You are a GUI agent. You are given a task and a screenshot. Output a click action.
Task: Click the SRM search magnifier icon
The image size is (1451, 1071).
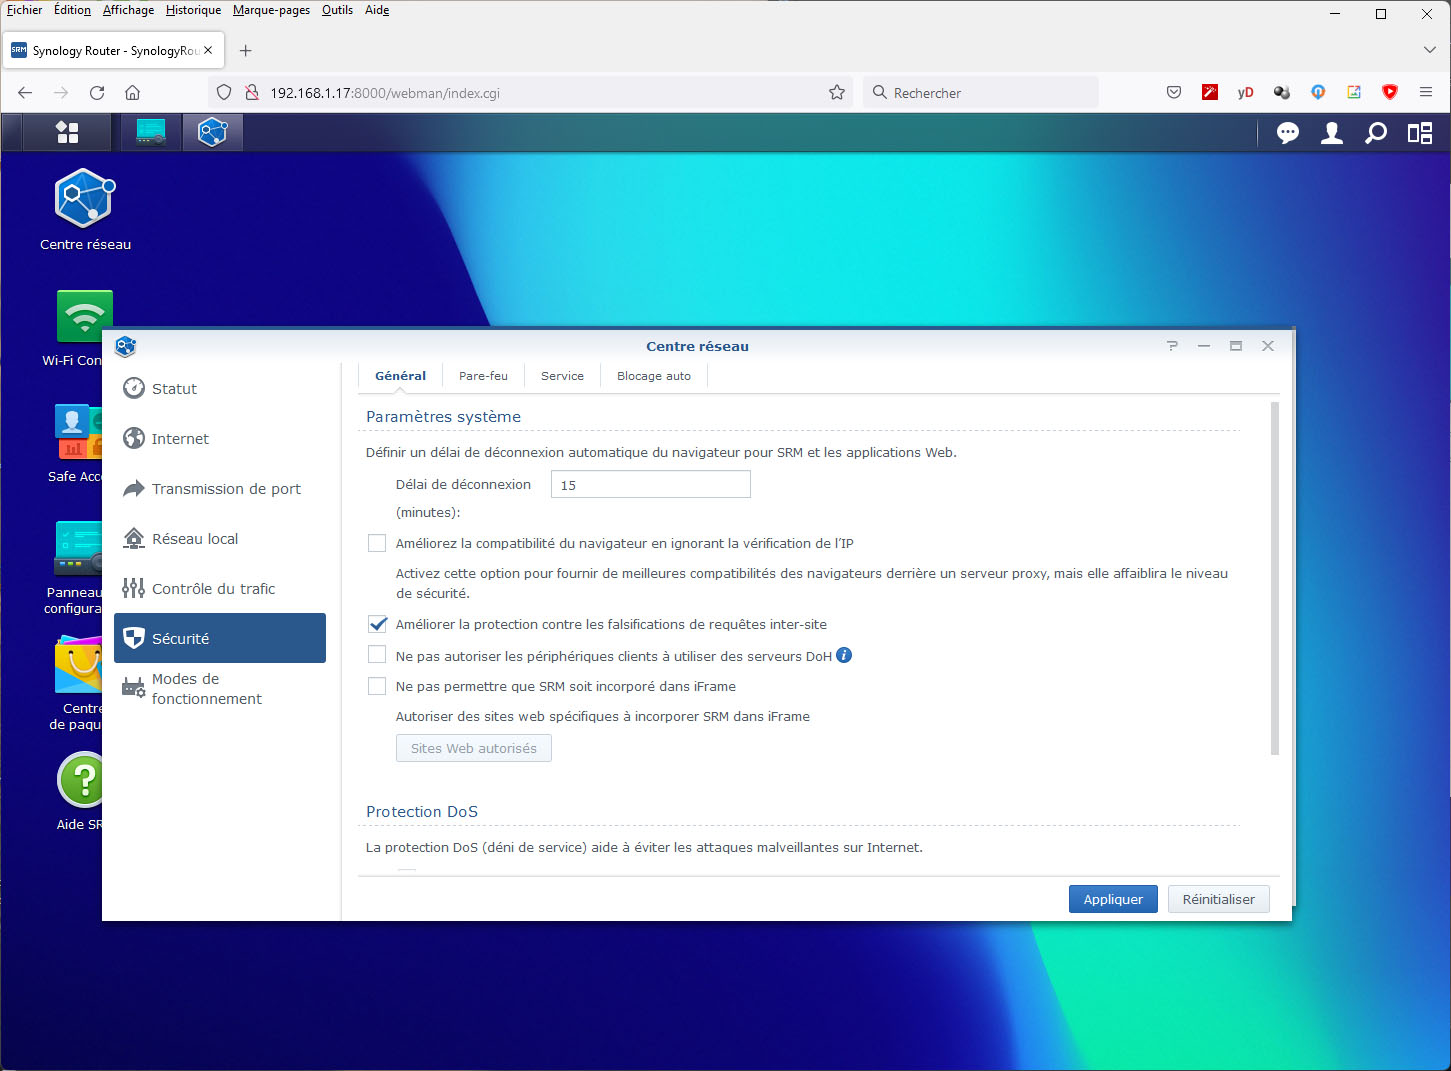tap(1376, 133)
